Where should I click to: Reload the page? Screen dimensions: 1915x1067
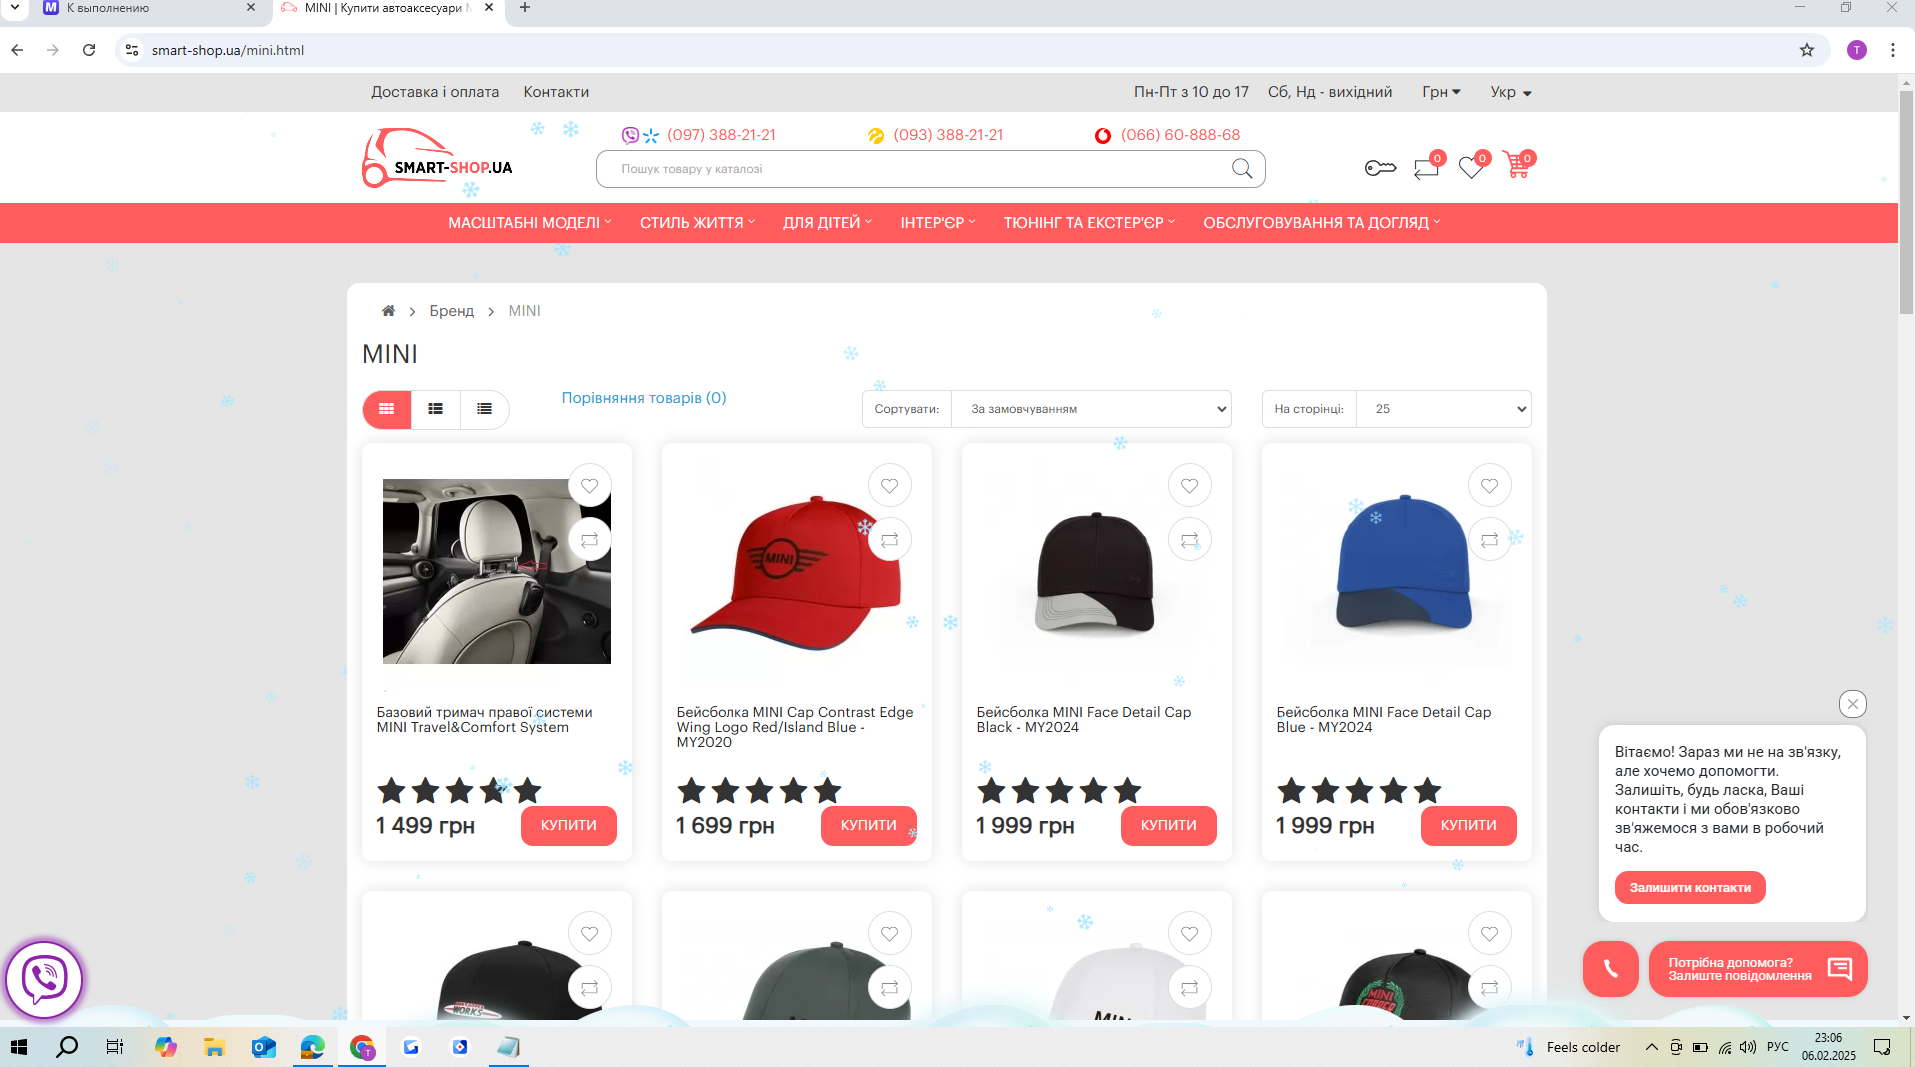[89, 50]
